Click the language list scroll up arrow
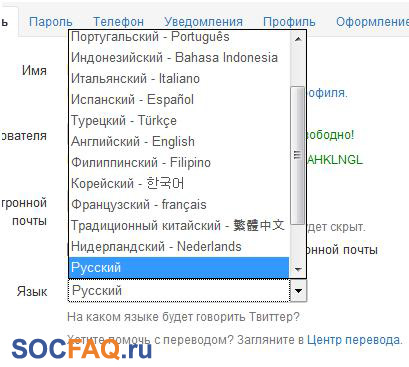Viewport: 409px width, 367px height. pyautogui.click(x=298, y=39)
